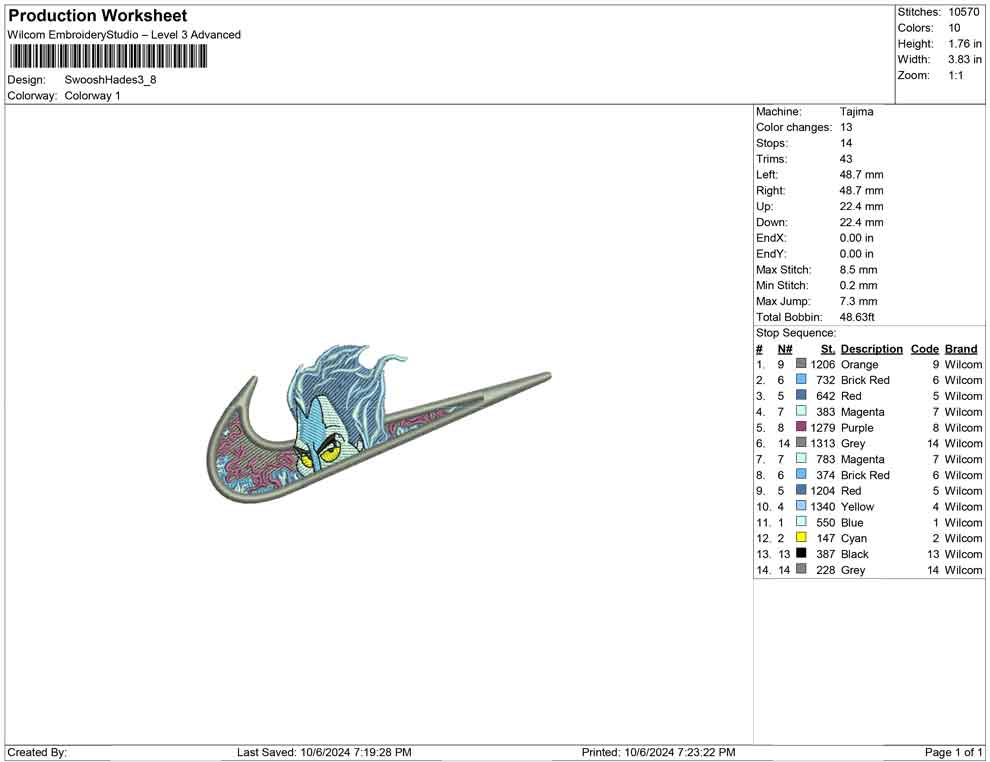The image size is (990, 762).
Task: Click the Total Bobbin 48.63ft value
Action: (857, 317)
